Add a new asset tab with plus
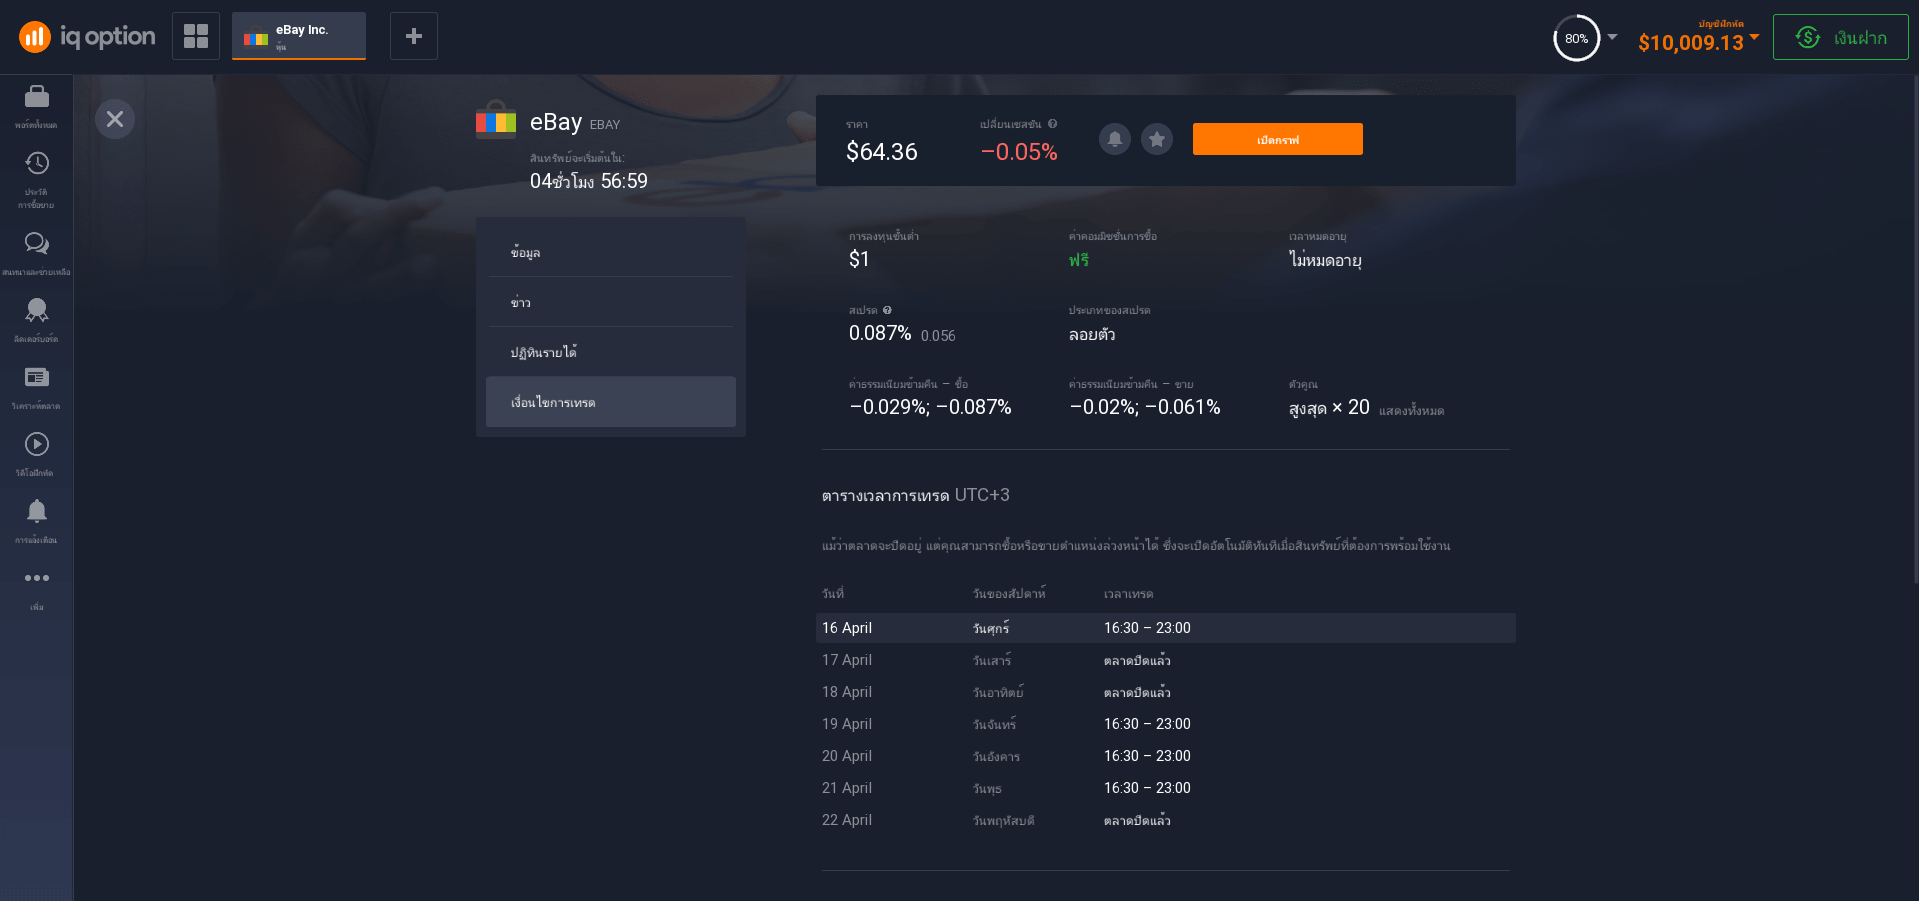The width and height of the screenshot is (1919, 901). pyautogui.click(x=414, y=36)
